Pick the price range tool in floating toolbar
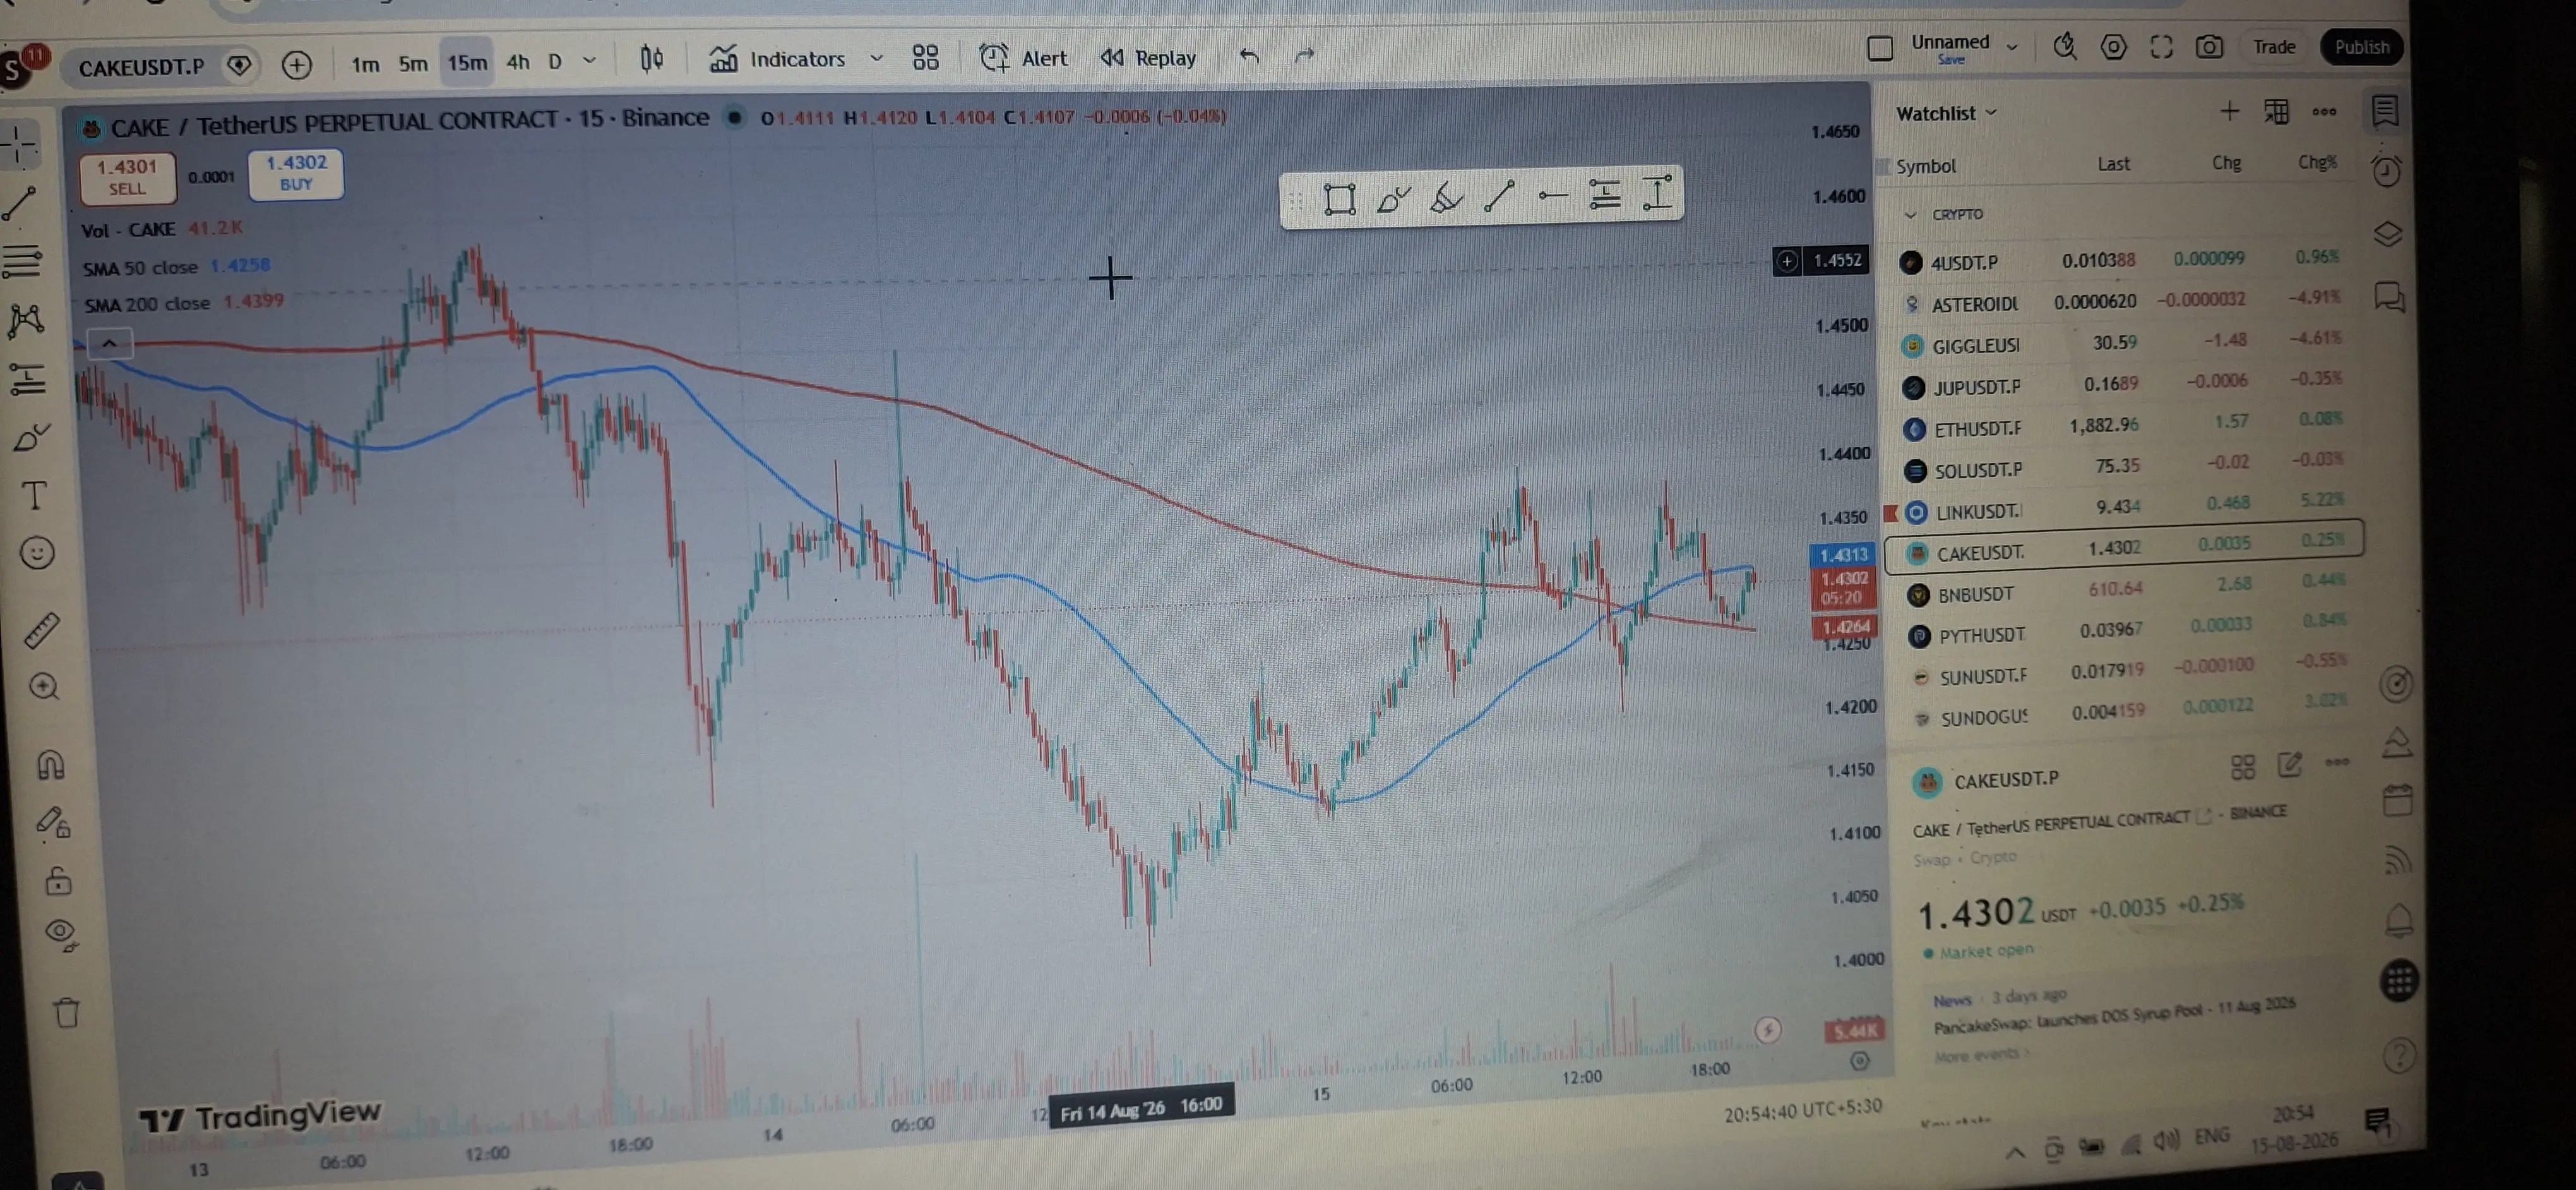 coord(1657,193)
